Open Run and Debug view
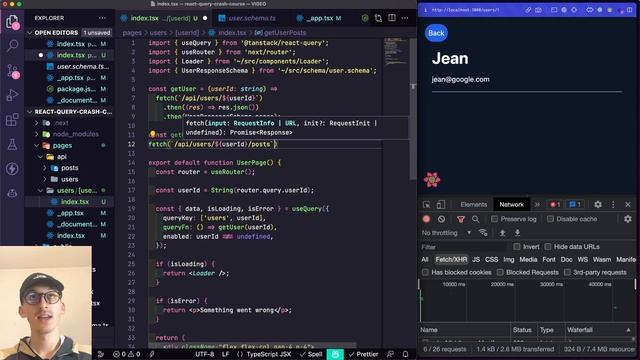This screenshot has height=360, width=640. click(x=12, y=96)
